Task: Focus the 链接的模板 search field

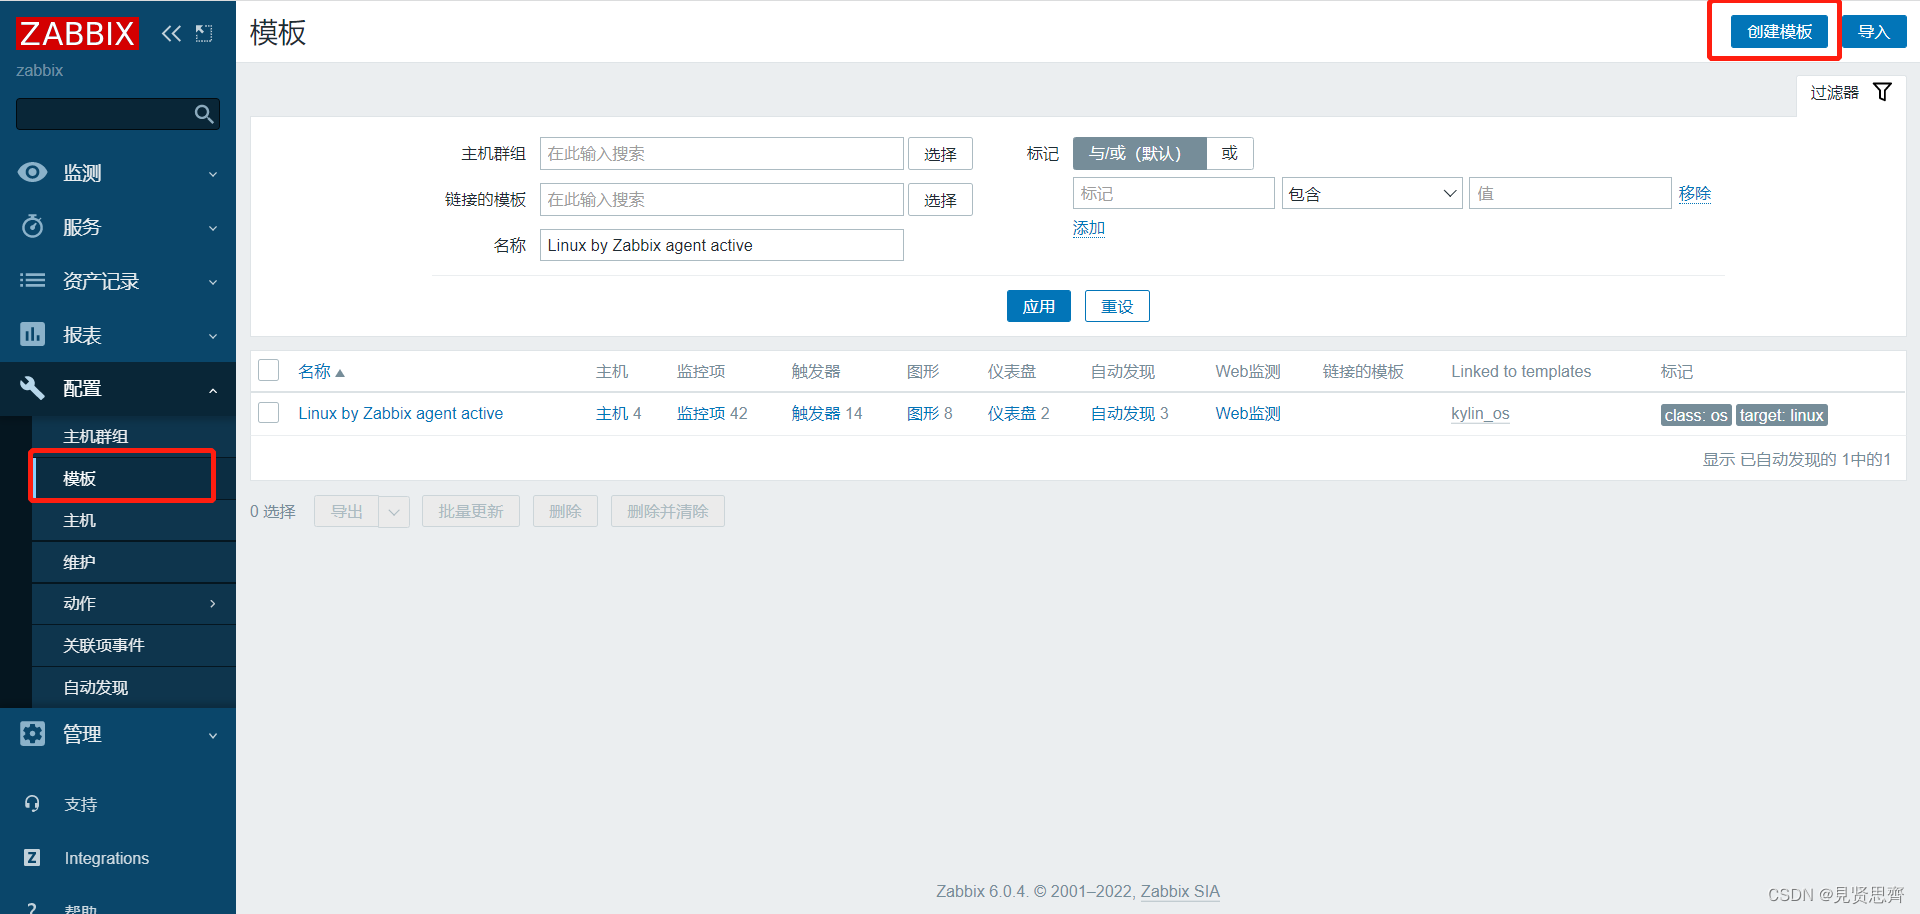Action: (721, 199)
